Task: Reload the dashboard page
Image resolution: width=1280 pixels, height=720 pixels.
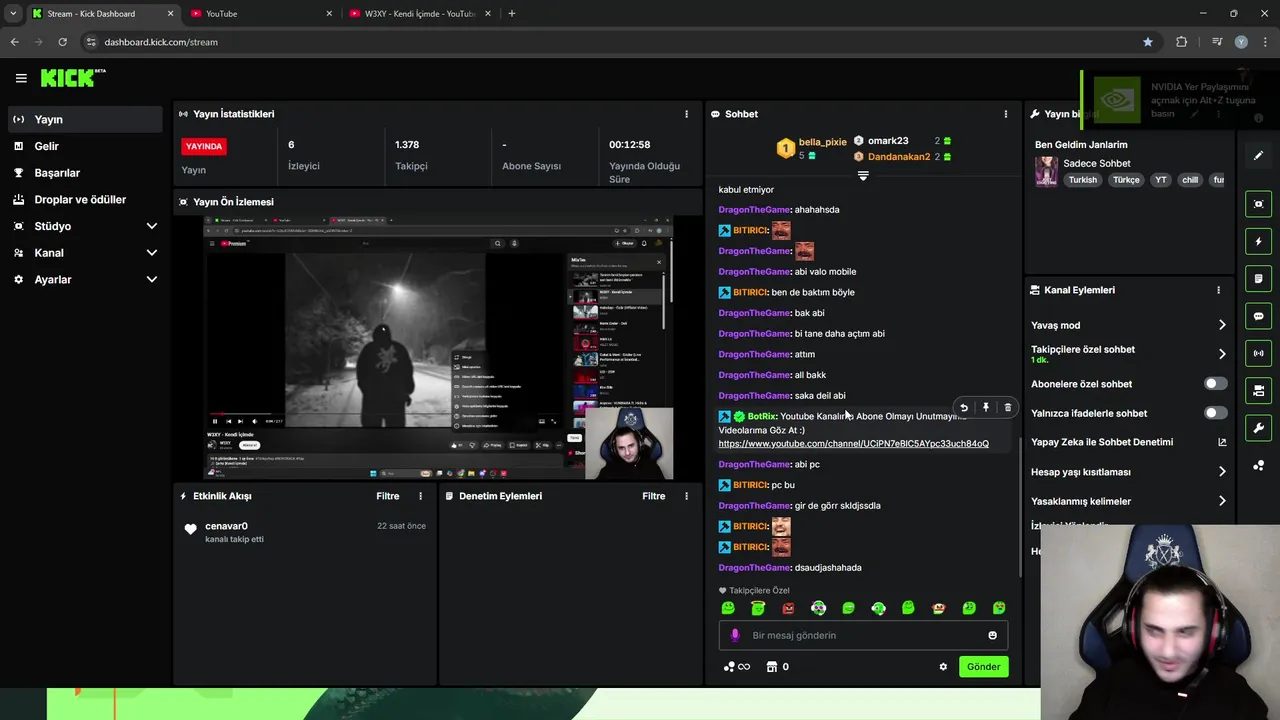Action: click(62, 42)
